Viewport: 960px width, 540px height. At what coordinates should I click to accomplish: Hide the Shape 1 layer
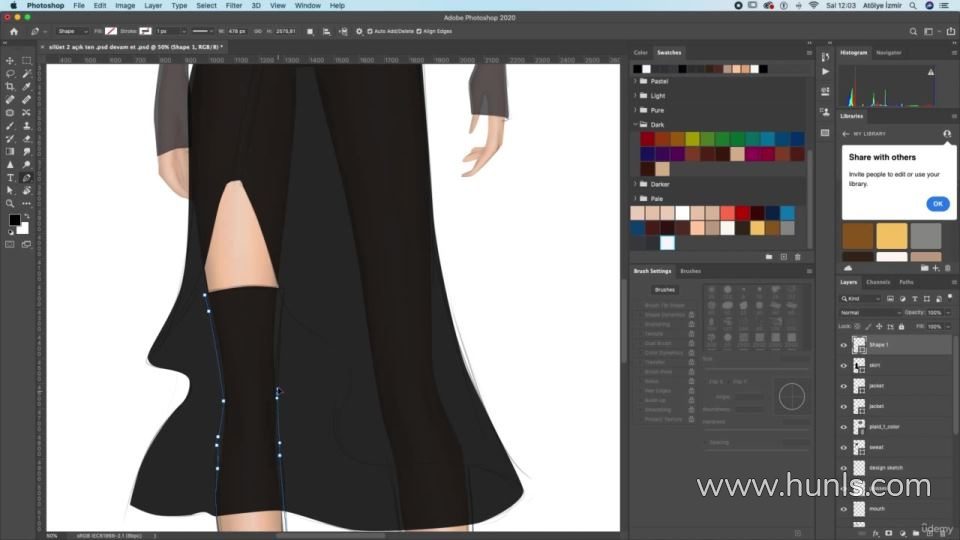click(x=843, y=345)
